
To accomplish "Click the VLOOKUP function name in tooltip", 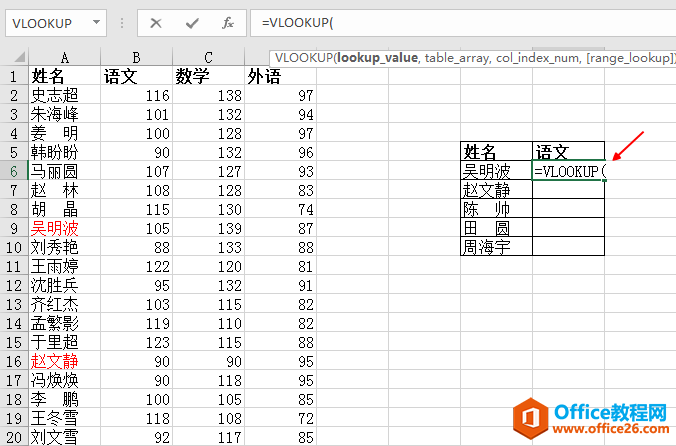I will 304,58.
